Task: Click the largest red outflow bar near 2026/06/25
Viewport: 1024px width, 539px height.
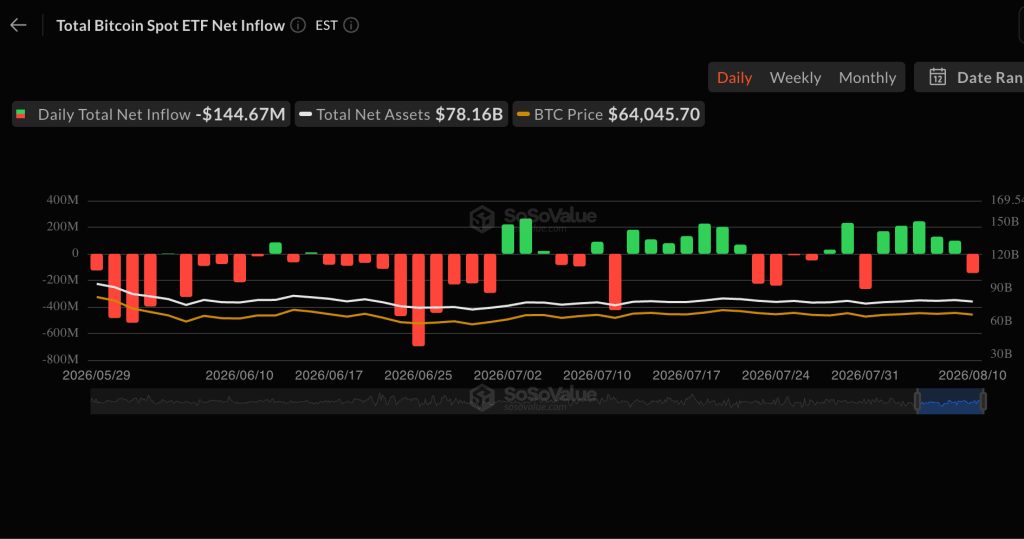Action: click(x=419, y=300)
